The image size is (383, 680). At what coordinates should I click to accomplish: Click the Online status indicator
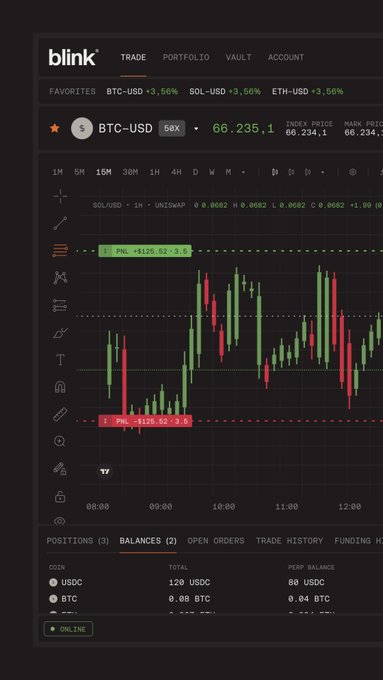click(x=68, y=629)
